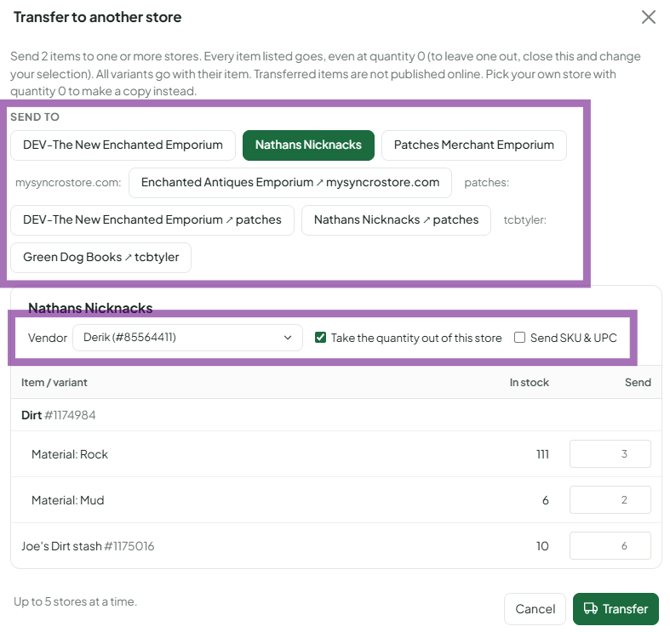Select DEV-The New Enchanted Emporium store chip
670x632 pixels.
tap(123, 145)
